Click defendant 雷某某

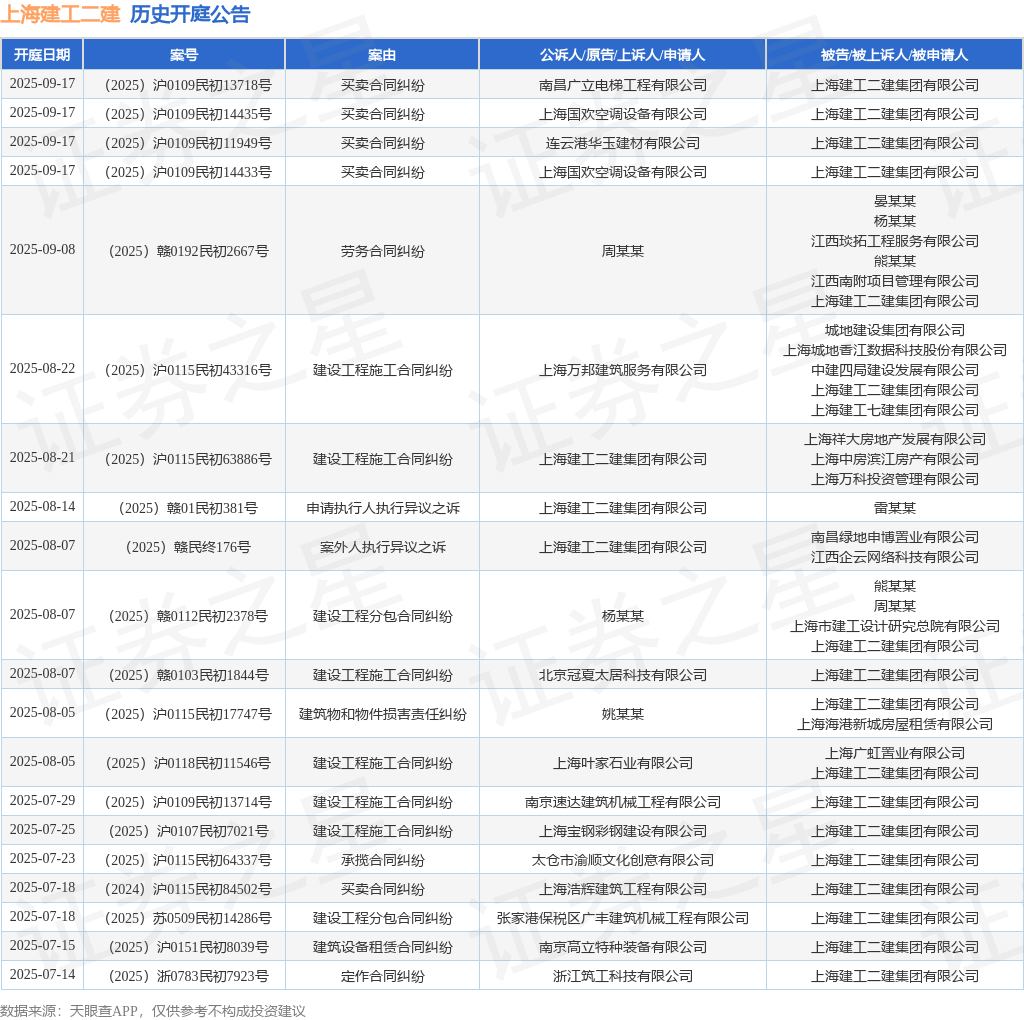(x=895, y=508)
